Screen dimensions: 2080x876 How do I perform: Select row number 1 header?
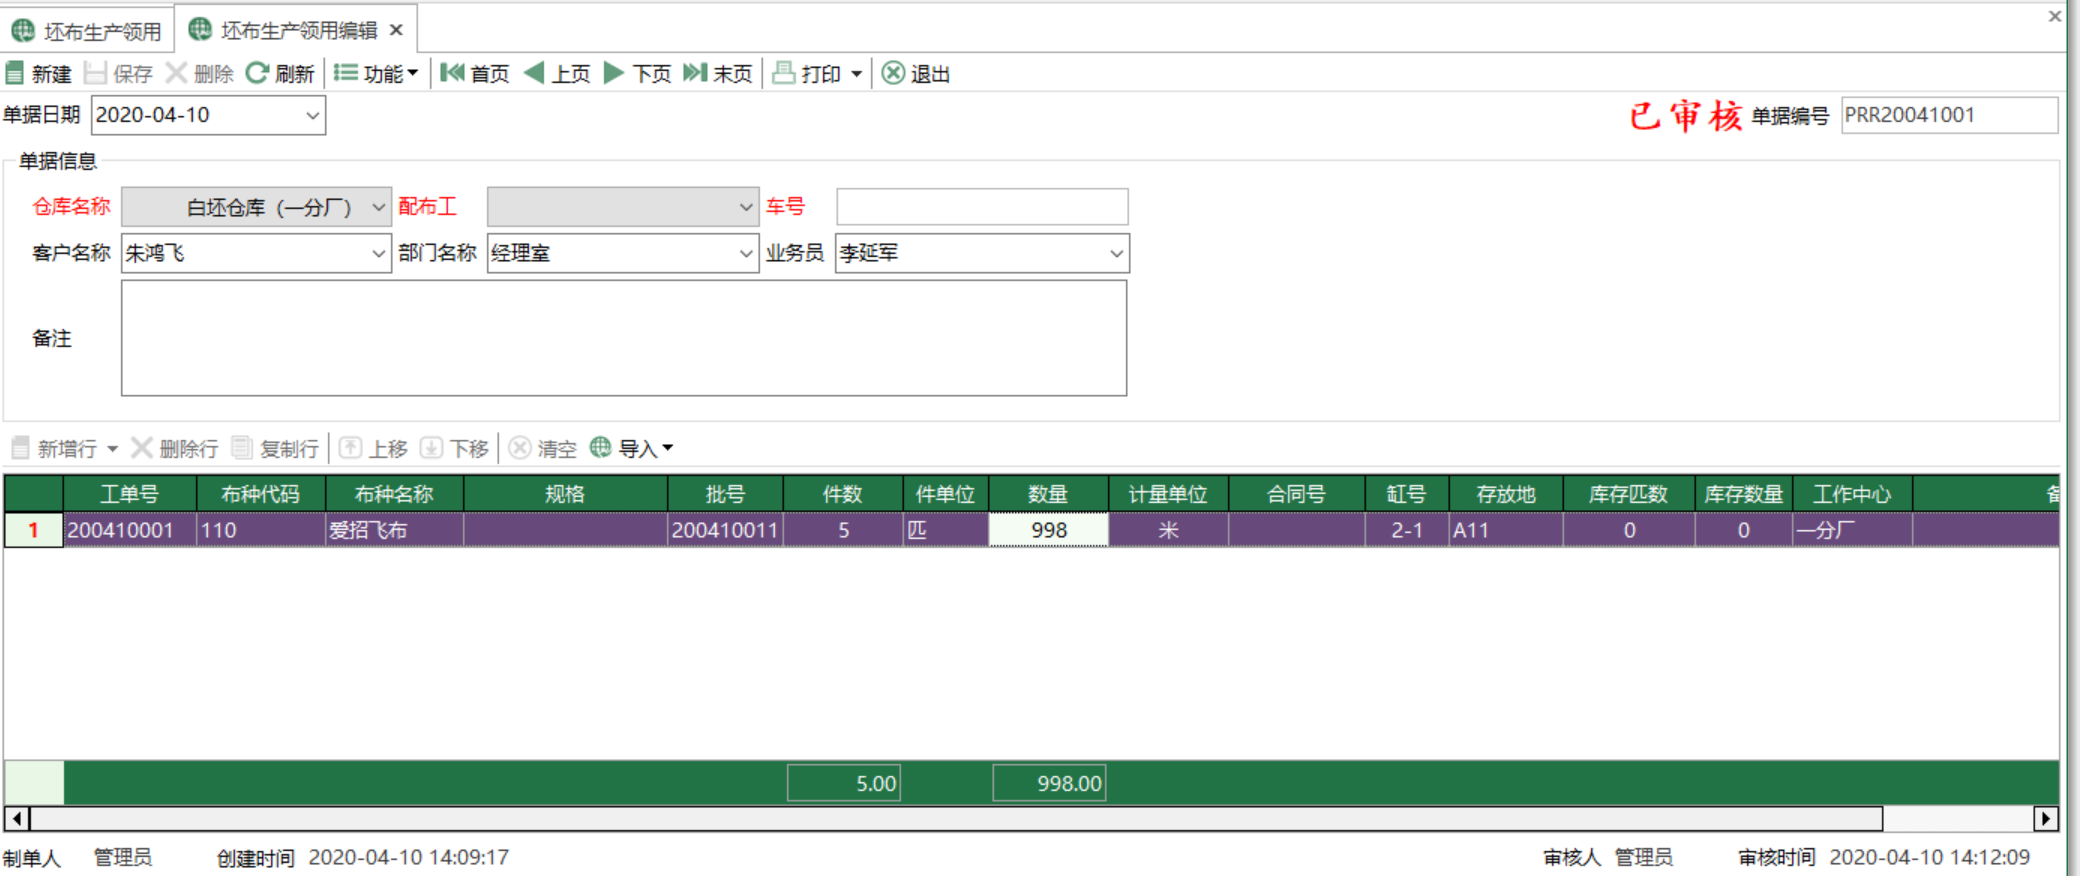(x=33, y=530)
